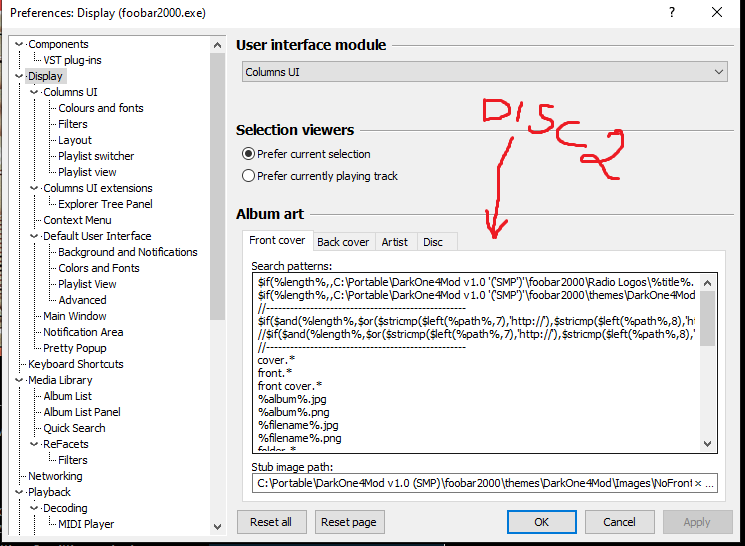Screen dimensions: 745x546
Task: Collapse the ReFacets tree node
Action: point(34,444)
